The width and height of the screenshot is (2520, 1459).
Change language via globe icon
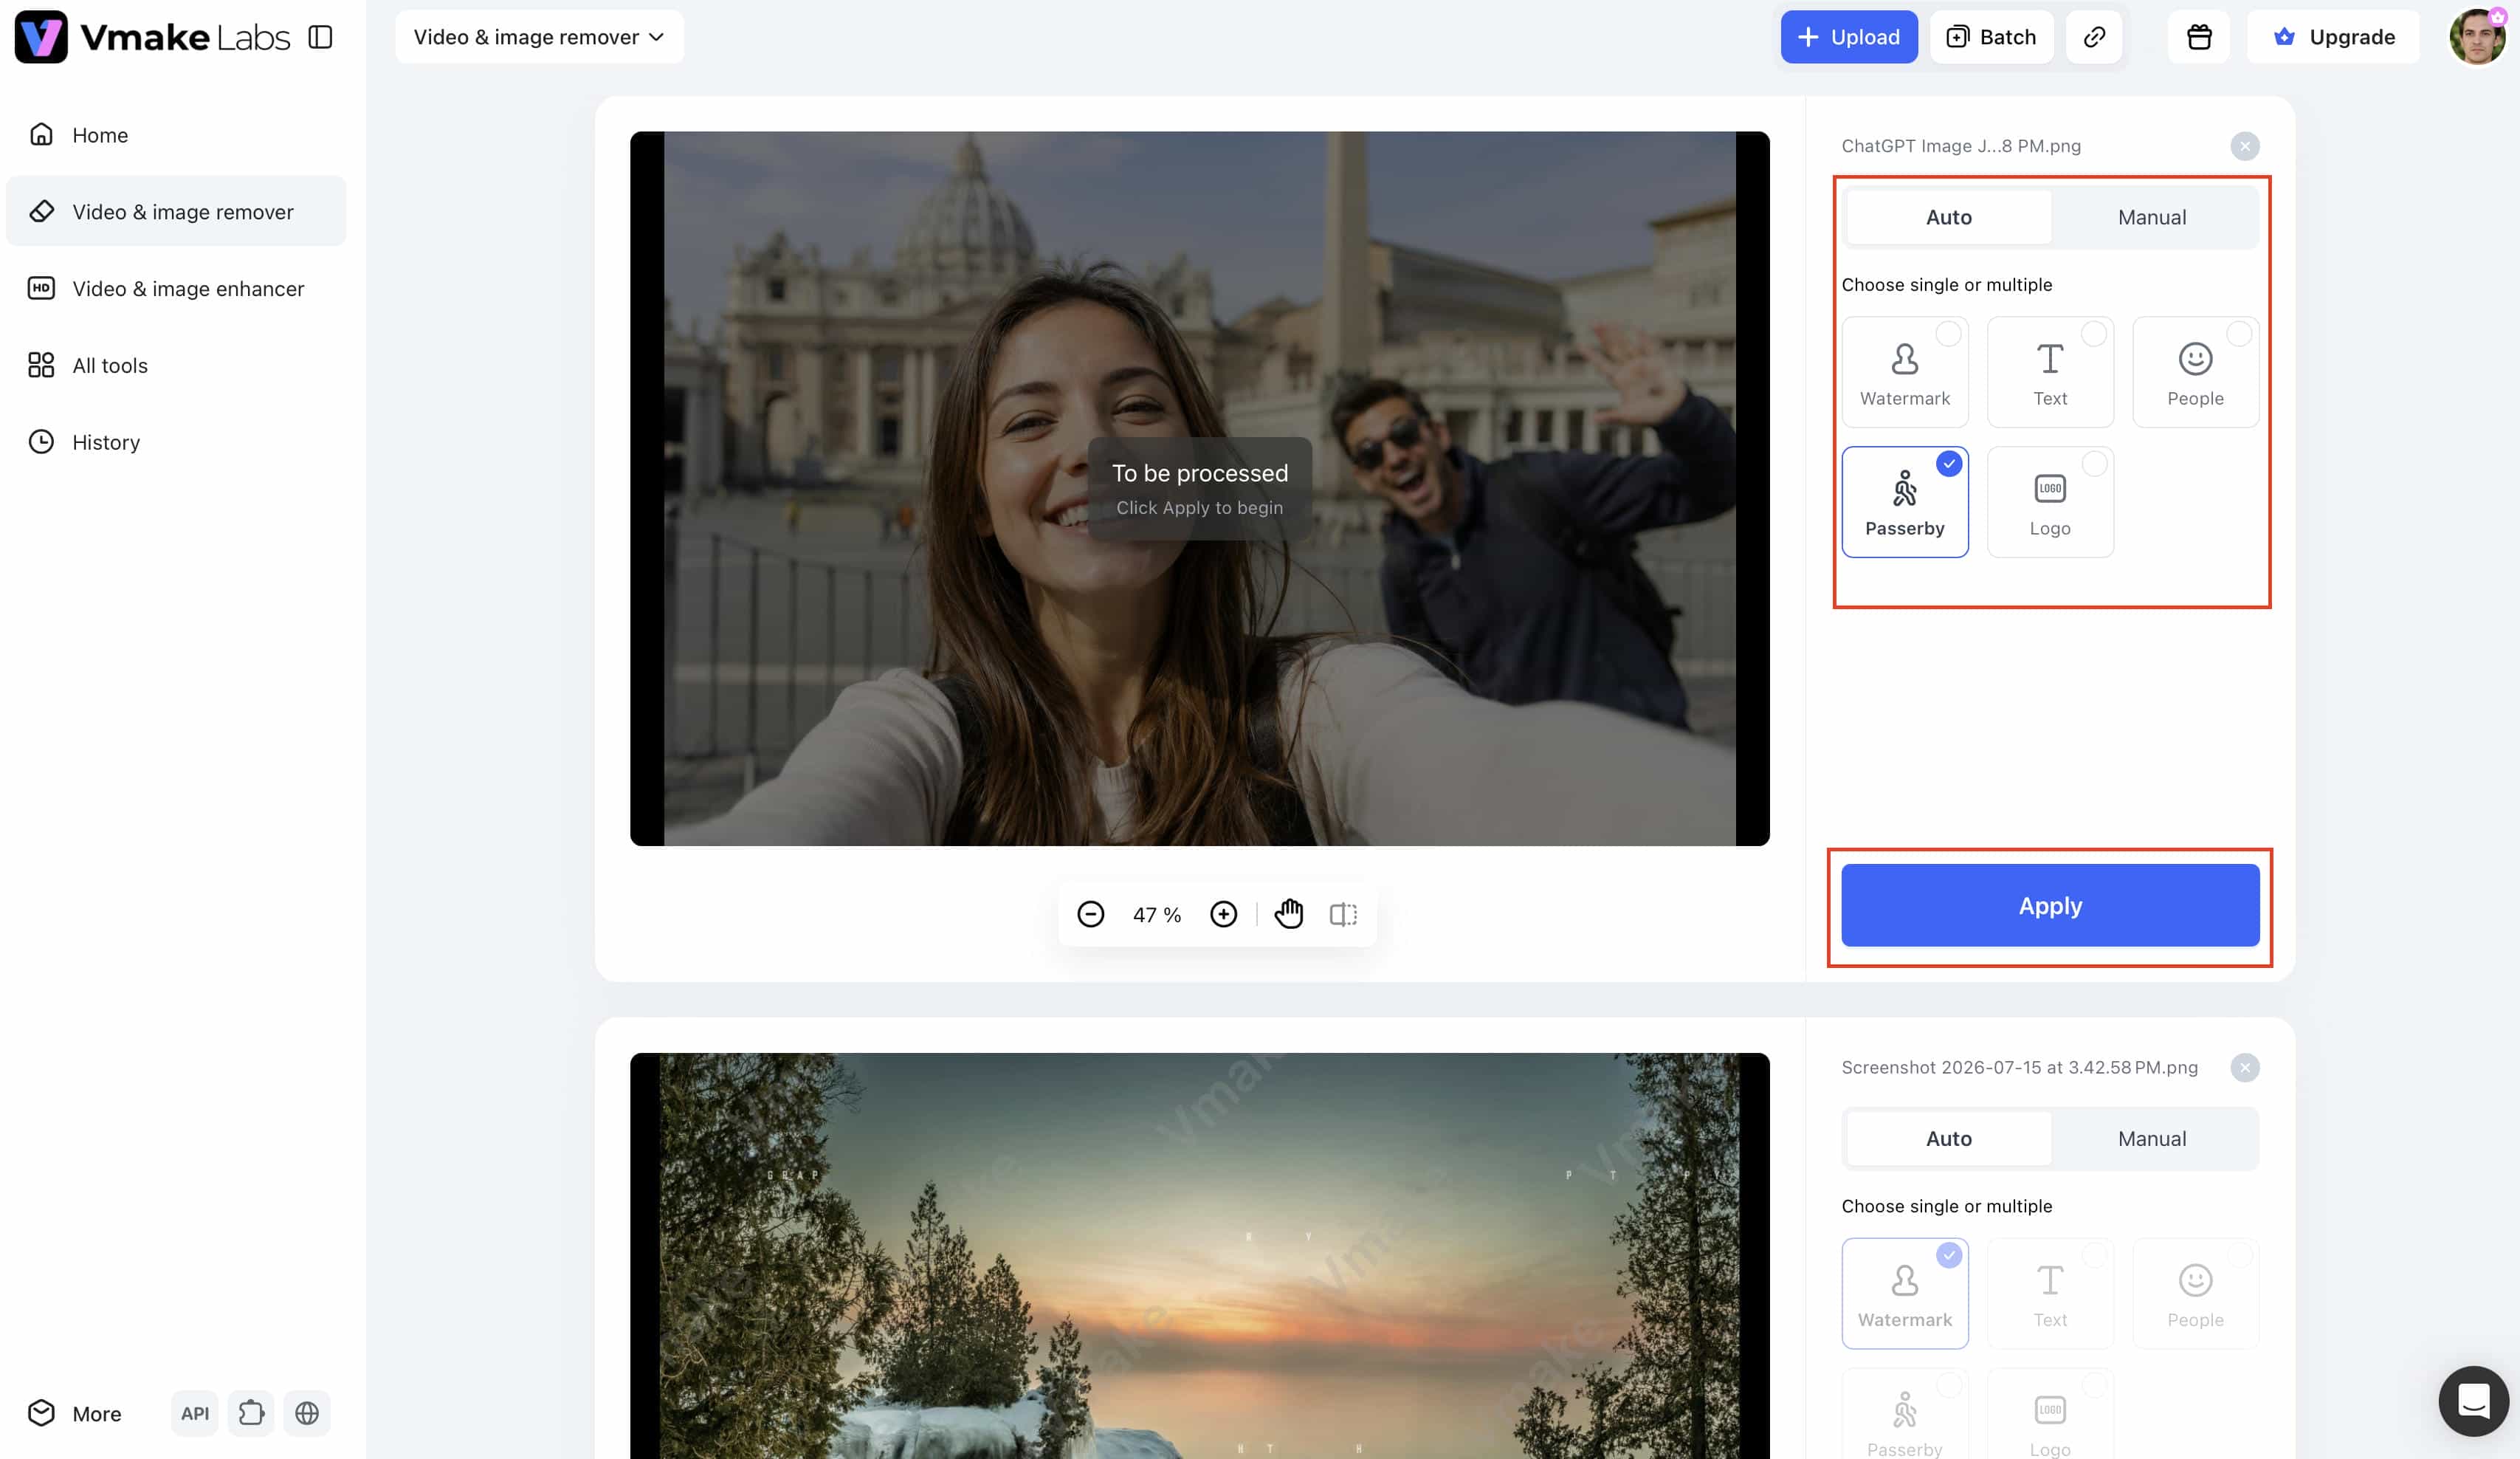point(307,1413)
